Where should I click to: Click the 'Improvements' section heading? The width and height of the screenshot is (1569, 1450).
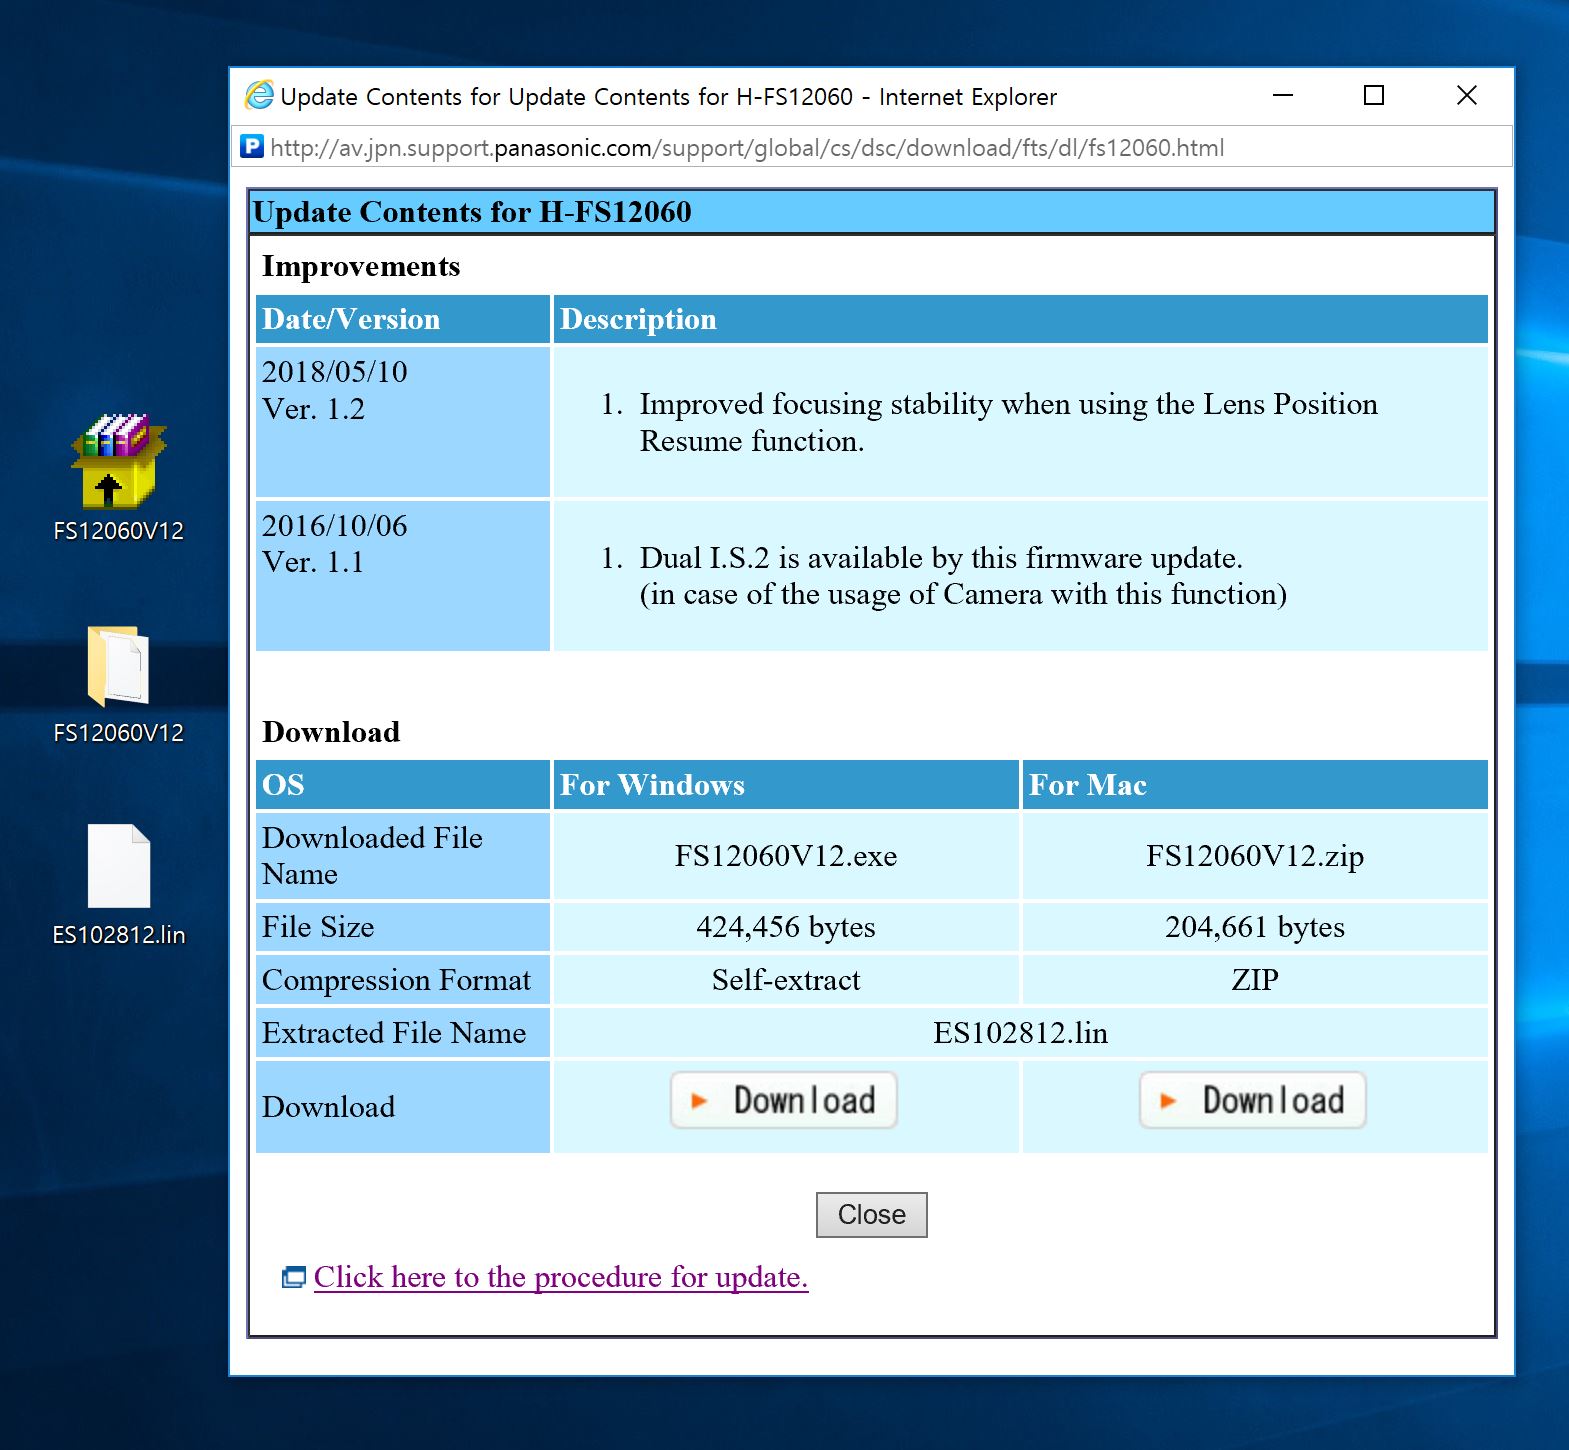pyautogui.click(x=361, y=266)
